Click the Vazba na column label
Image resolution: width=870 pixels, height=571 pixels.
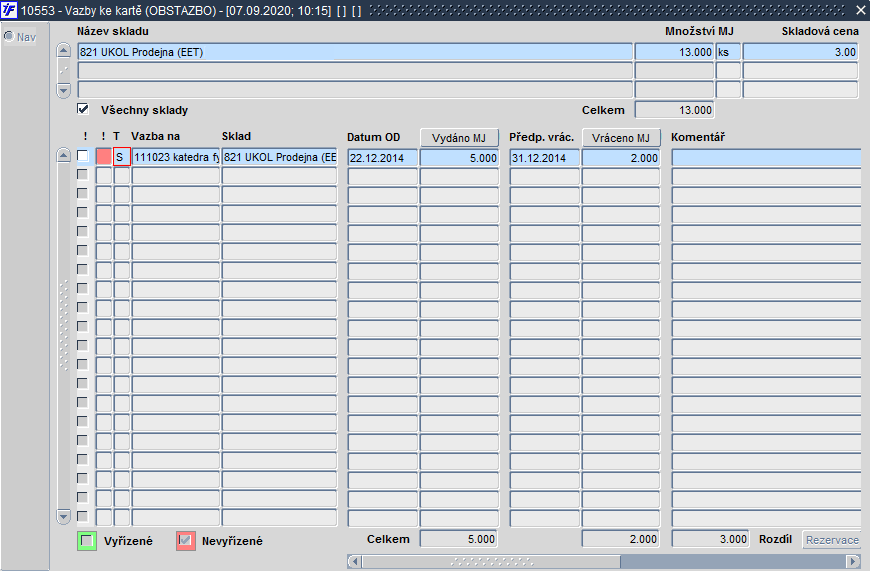tap(155, 137)
